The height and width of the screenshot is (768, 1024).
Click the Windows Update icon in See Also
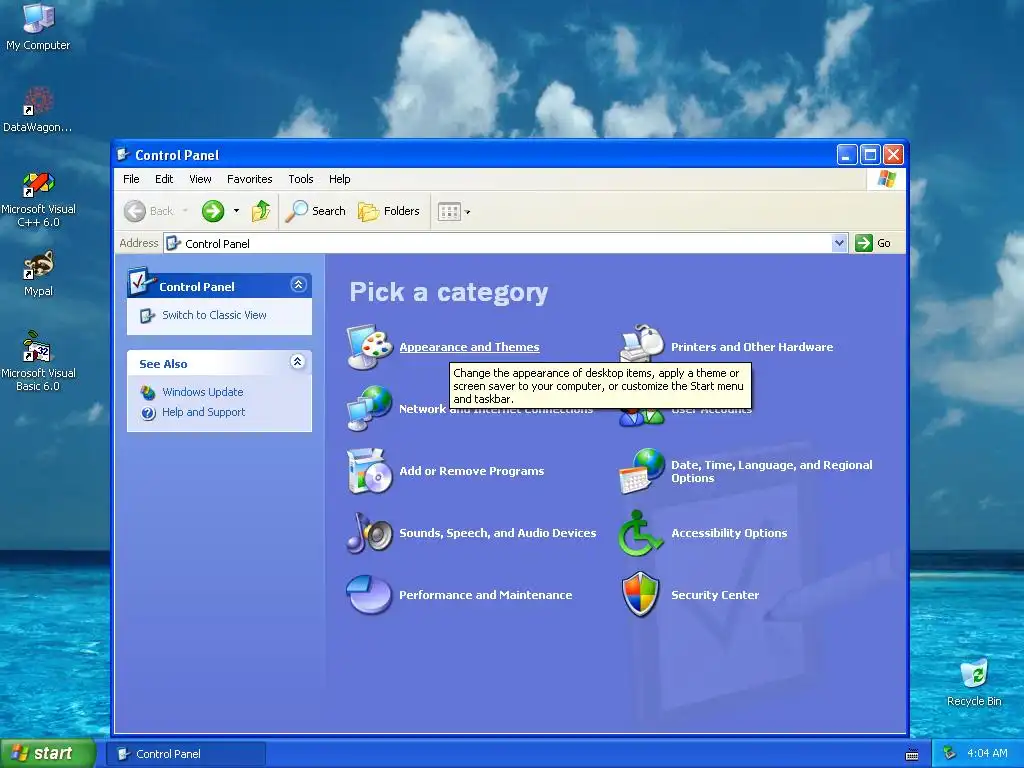click(148, 392)
